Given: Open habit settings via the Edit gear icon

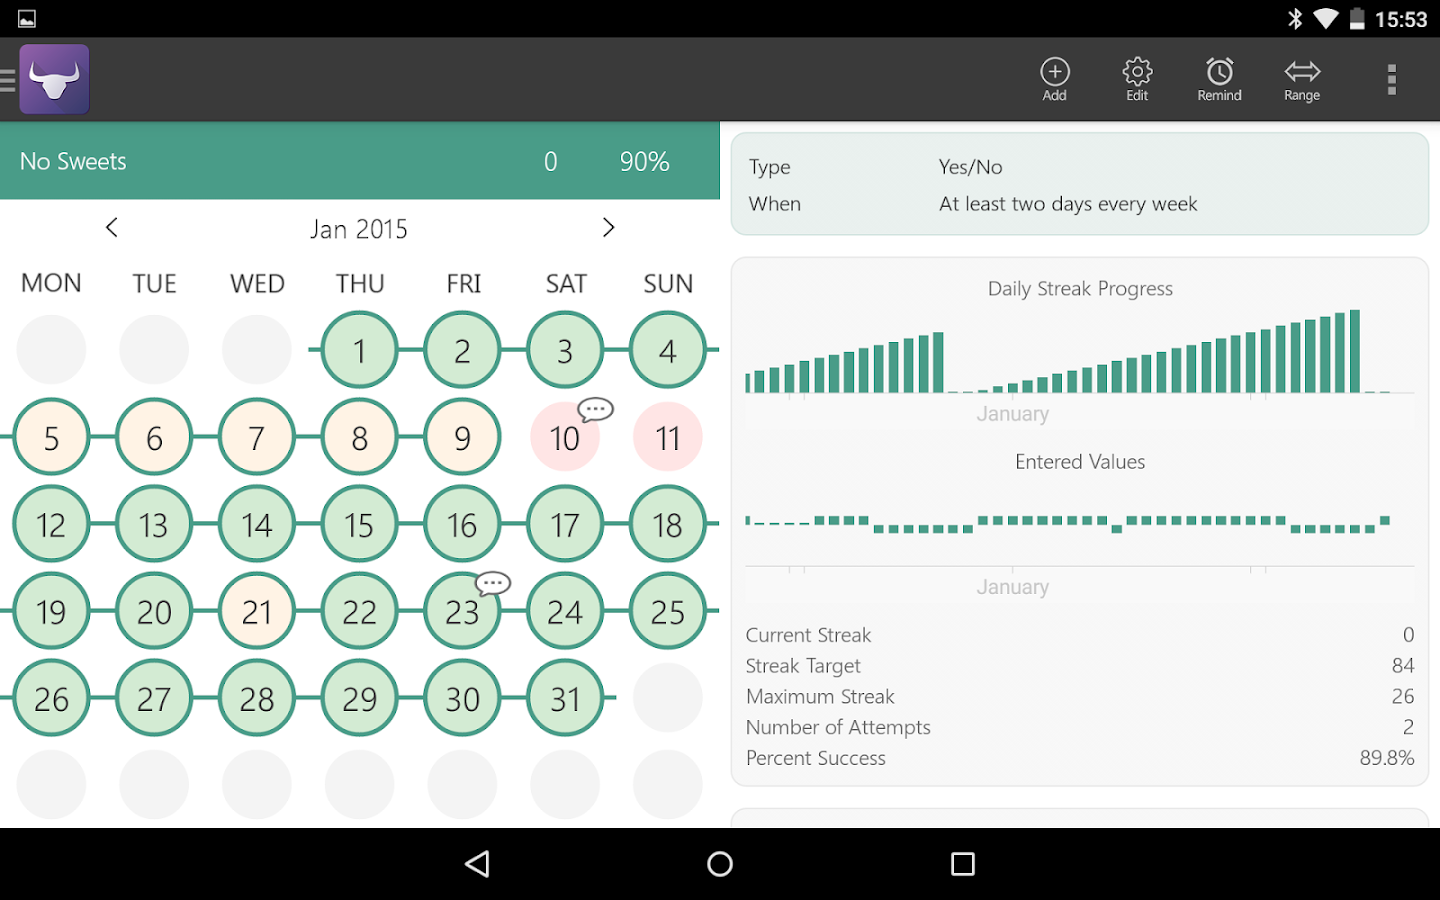Looking at the screenshot, I should [x=1137, y=79].
